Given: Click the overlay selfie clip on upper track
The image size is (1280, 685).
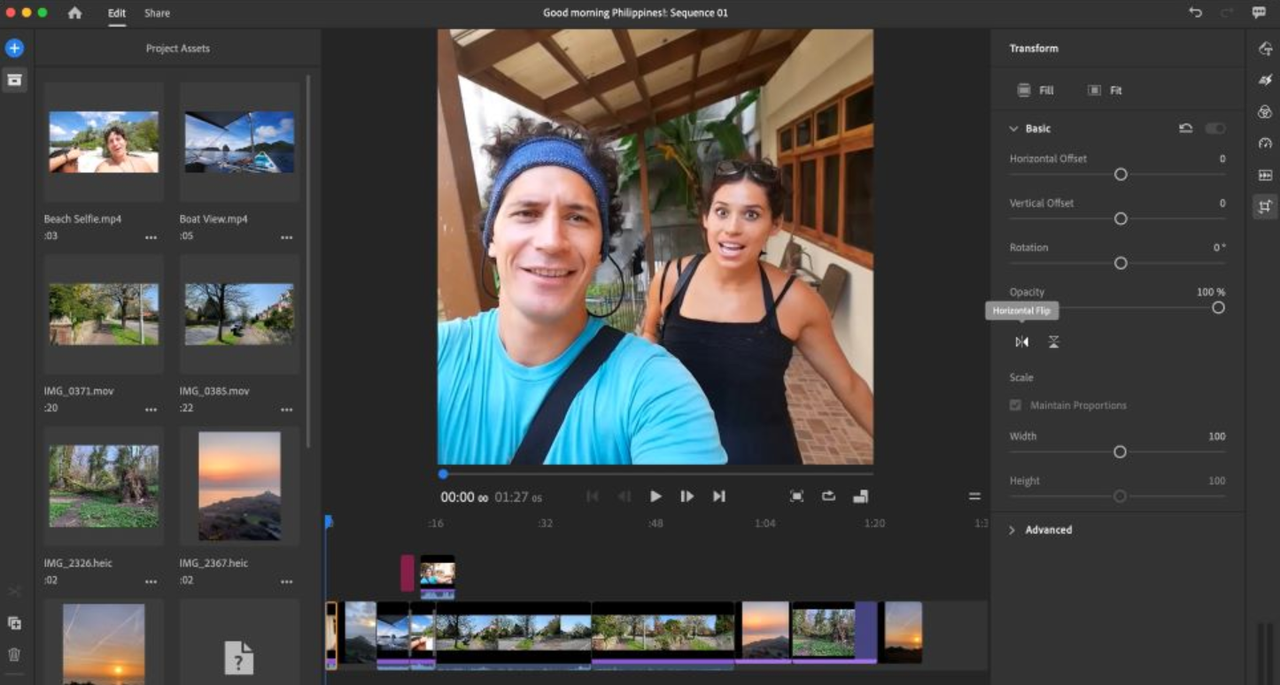Looking at the screenshot, I should pyautogui.click(x=437, y=576).
